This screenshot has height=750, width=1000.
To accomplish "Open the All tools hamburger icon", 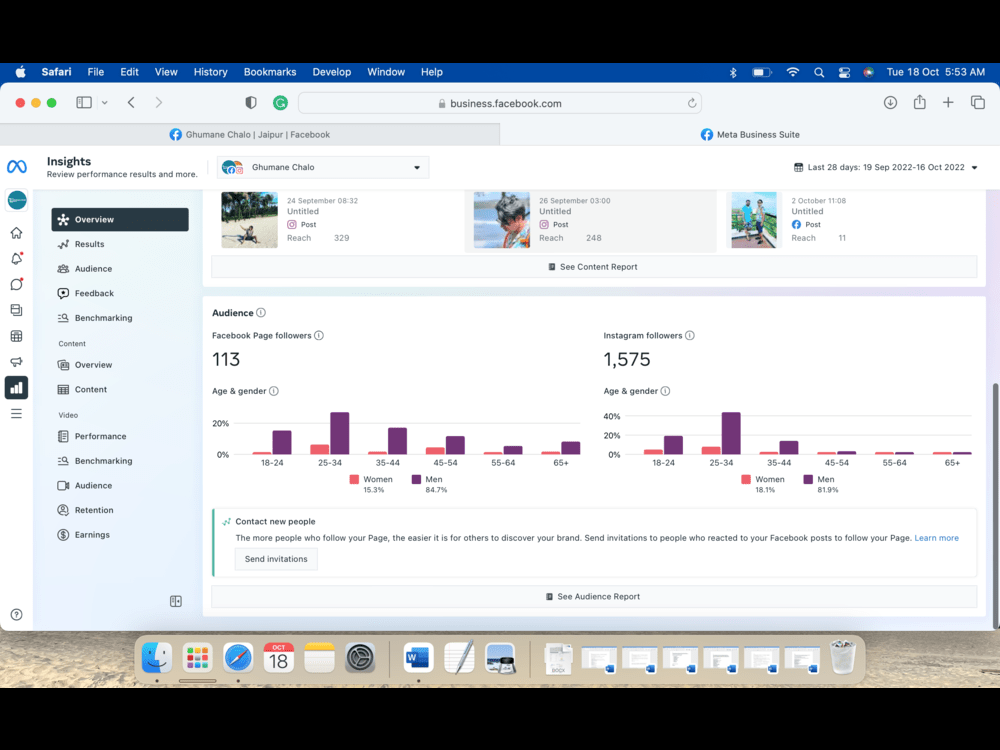I will click(x=17, y=414).
